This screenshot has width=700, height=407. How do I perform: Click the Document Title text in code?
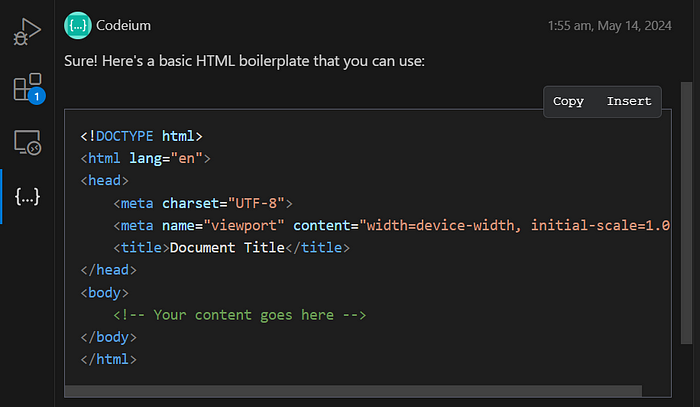pyautogui.click(x=227, y=248)
